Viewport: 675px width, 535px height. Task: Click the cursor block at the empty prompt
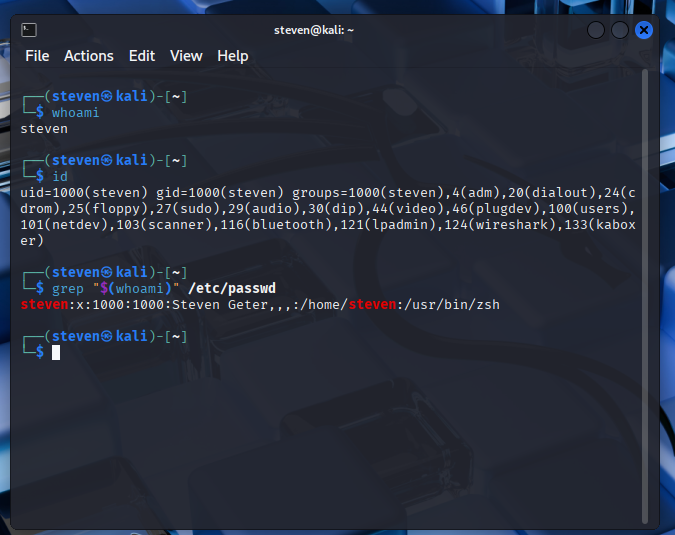[x=57, y=352]
